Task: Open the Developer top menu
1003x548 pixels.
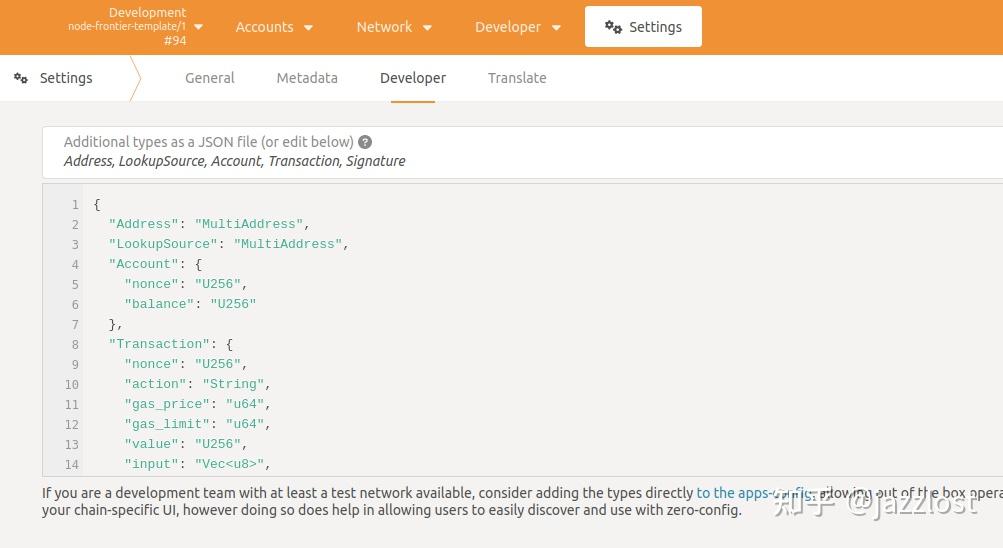Action: pos(508,27)
